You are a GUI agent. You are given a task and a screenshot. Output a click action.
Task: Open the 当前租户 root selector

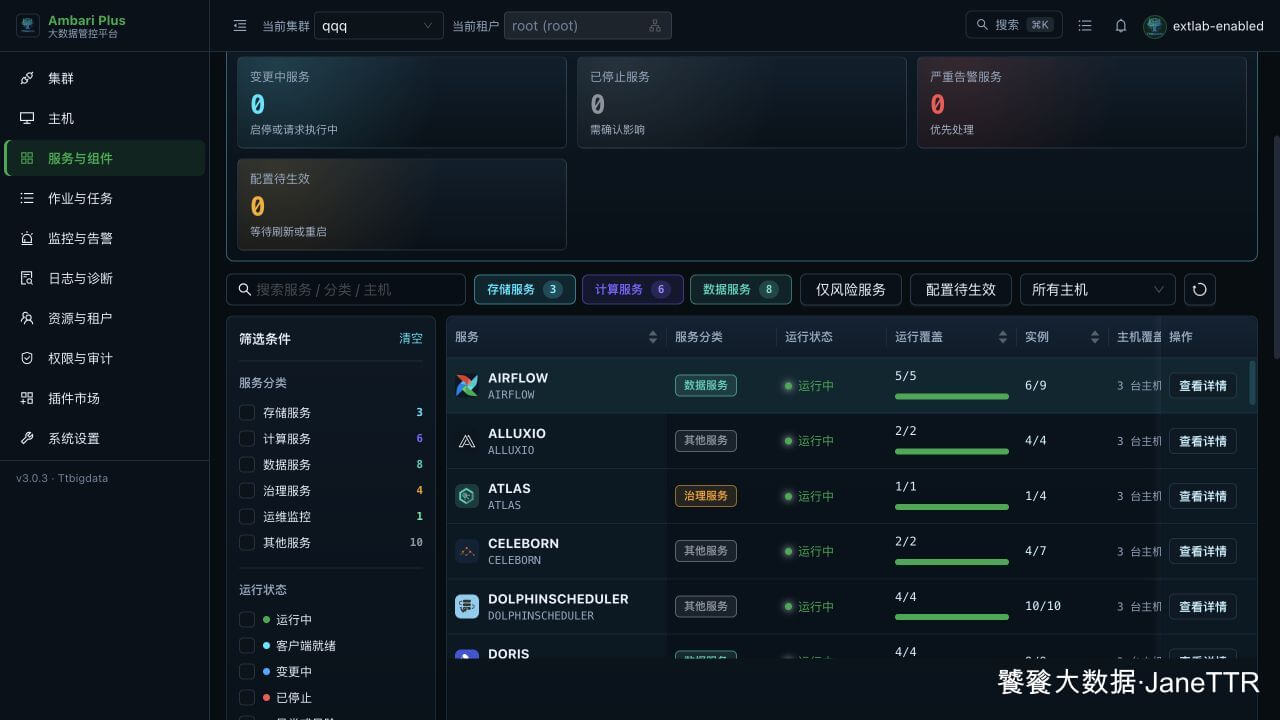pos(587,26)
